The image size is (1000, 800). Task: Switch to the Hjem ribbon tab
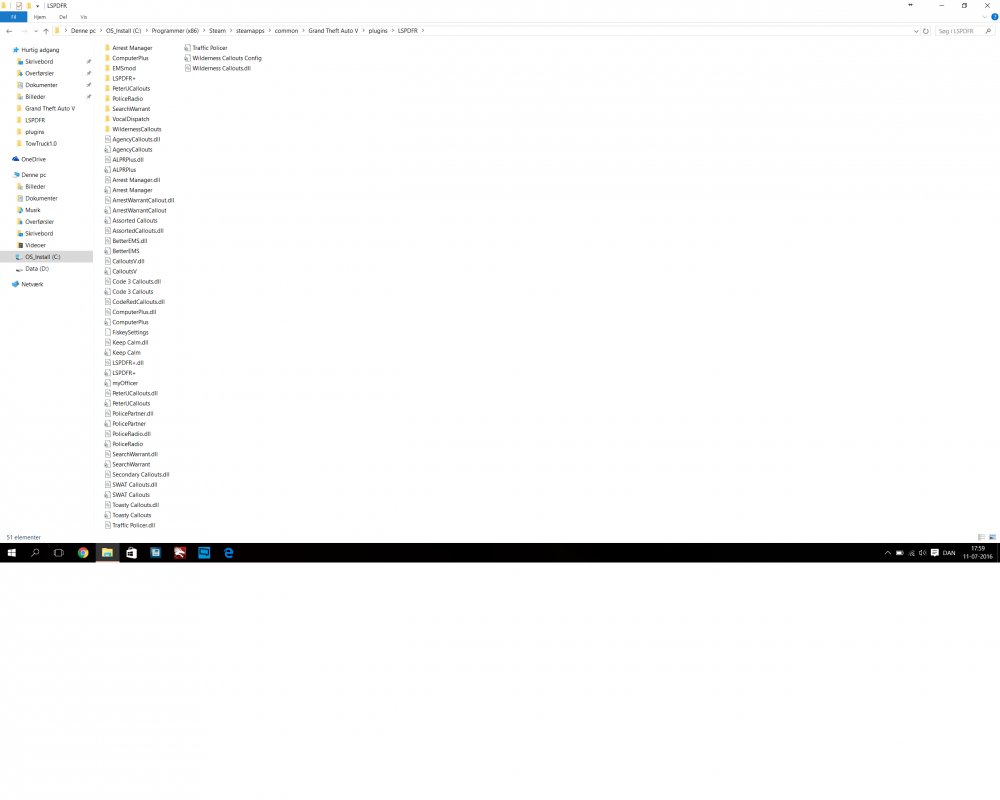point(40,17)
